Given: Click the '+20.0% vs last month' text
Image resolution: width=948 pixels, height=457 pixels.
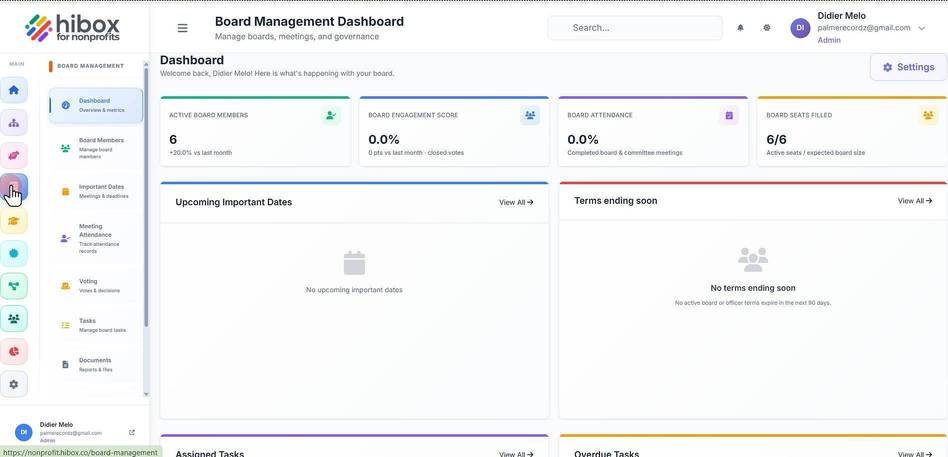Looking at the screenshot, I should 200,153.
